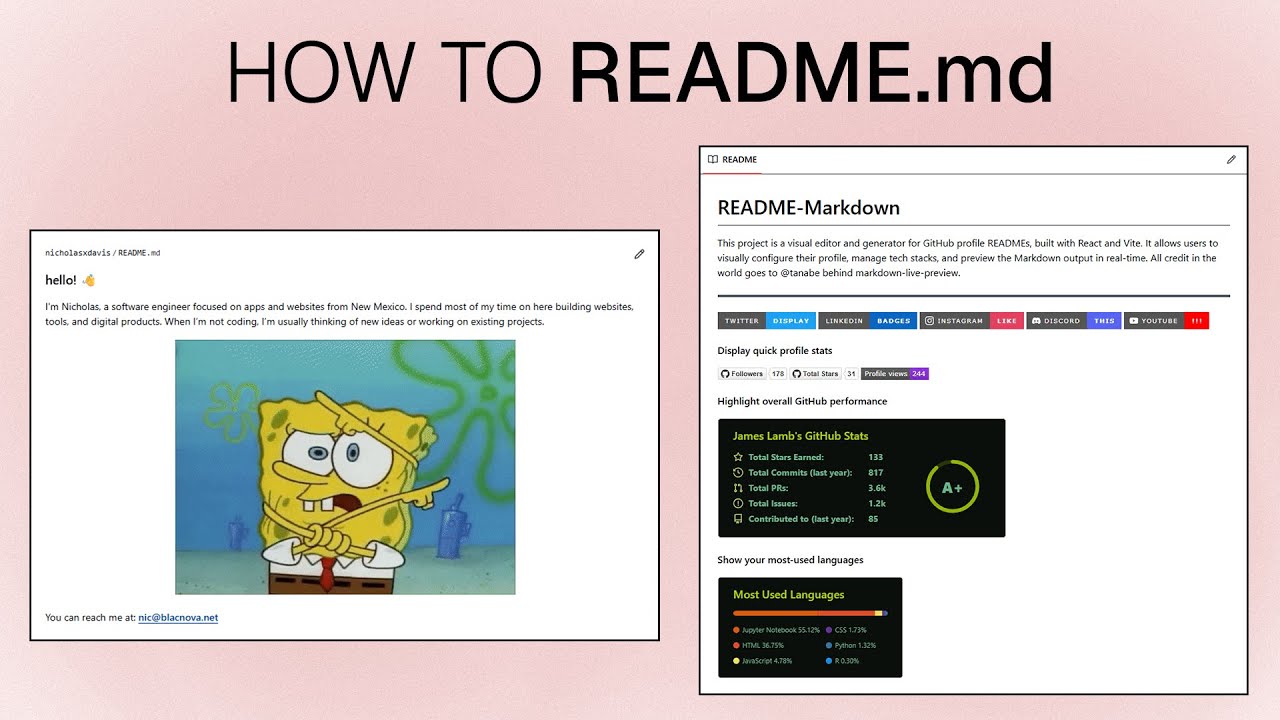Click James Lamb's GitHub Stats card
This screenshot has height=720, width=1280.
pos(861,478)
